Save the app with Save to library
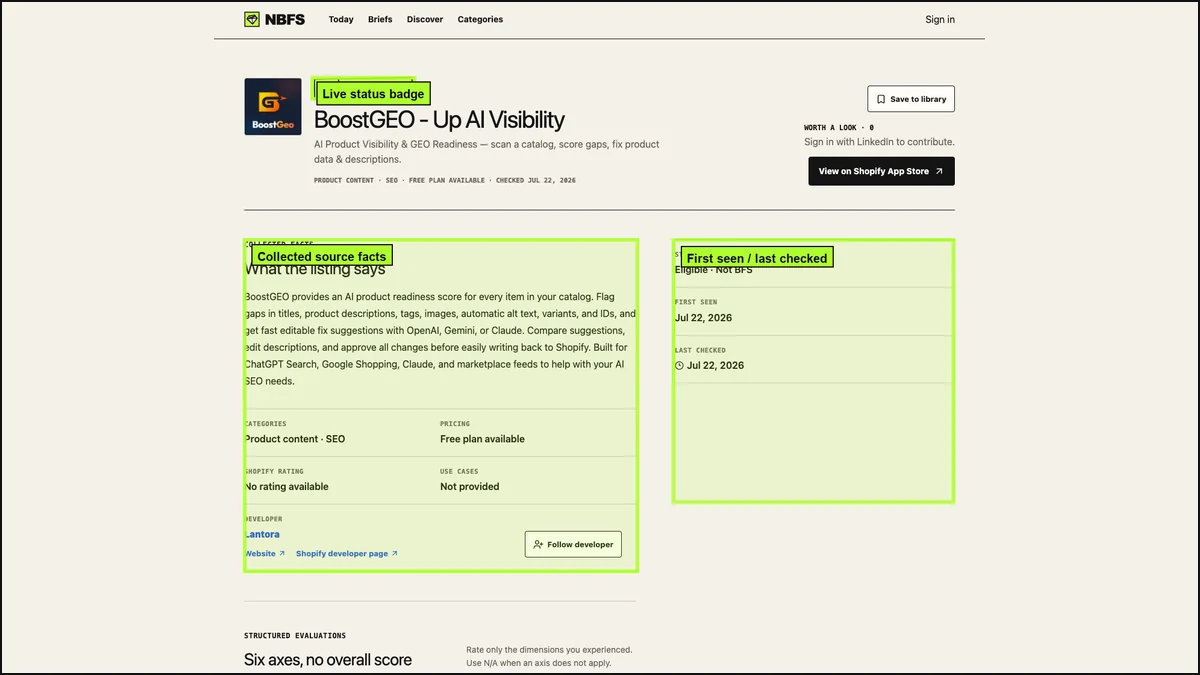 [x=911, y=99]
